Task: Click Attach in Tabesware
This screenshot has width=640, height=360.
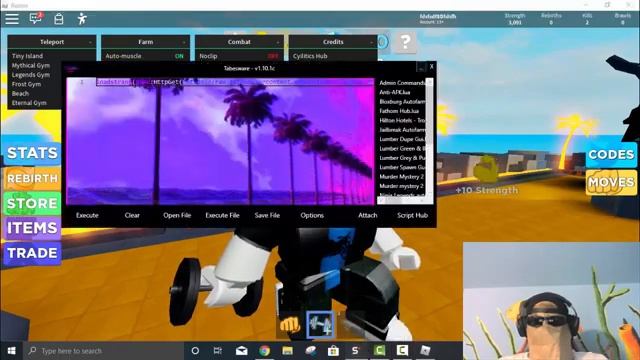Action: point(367,215)
